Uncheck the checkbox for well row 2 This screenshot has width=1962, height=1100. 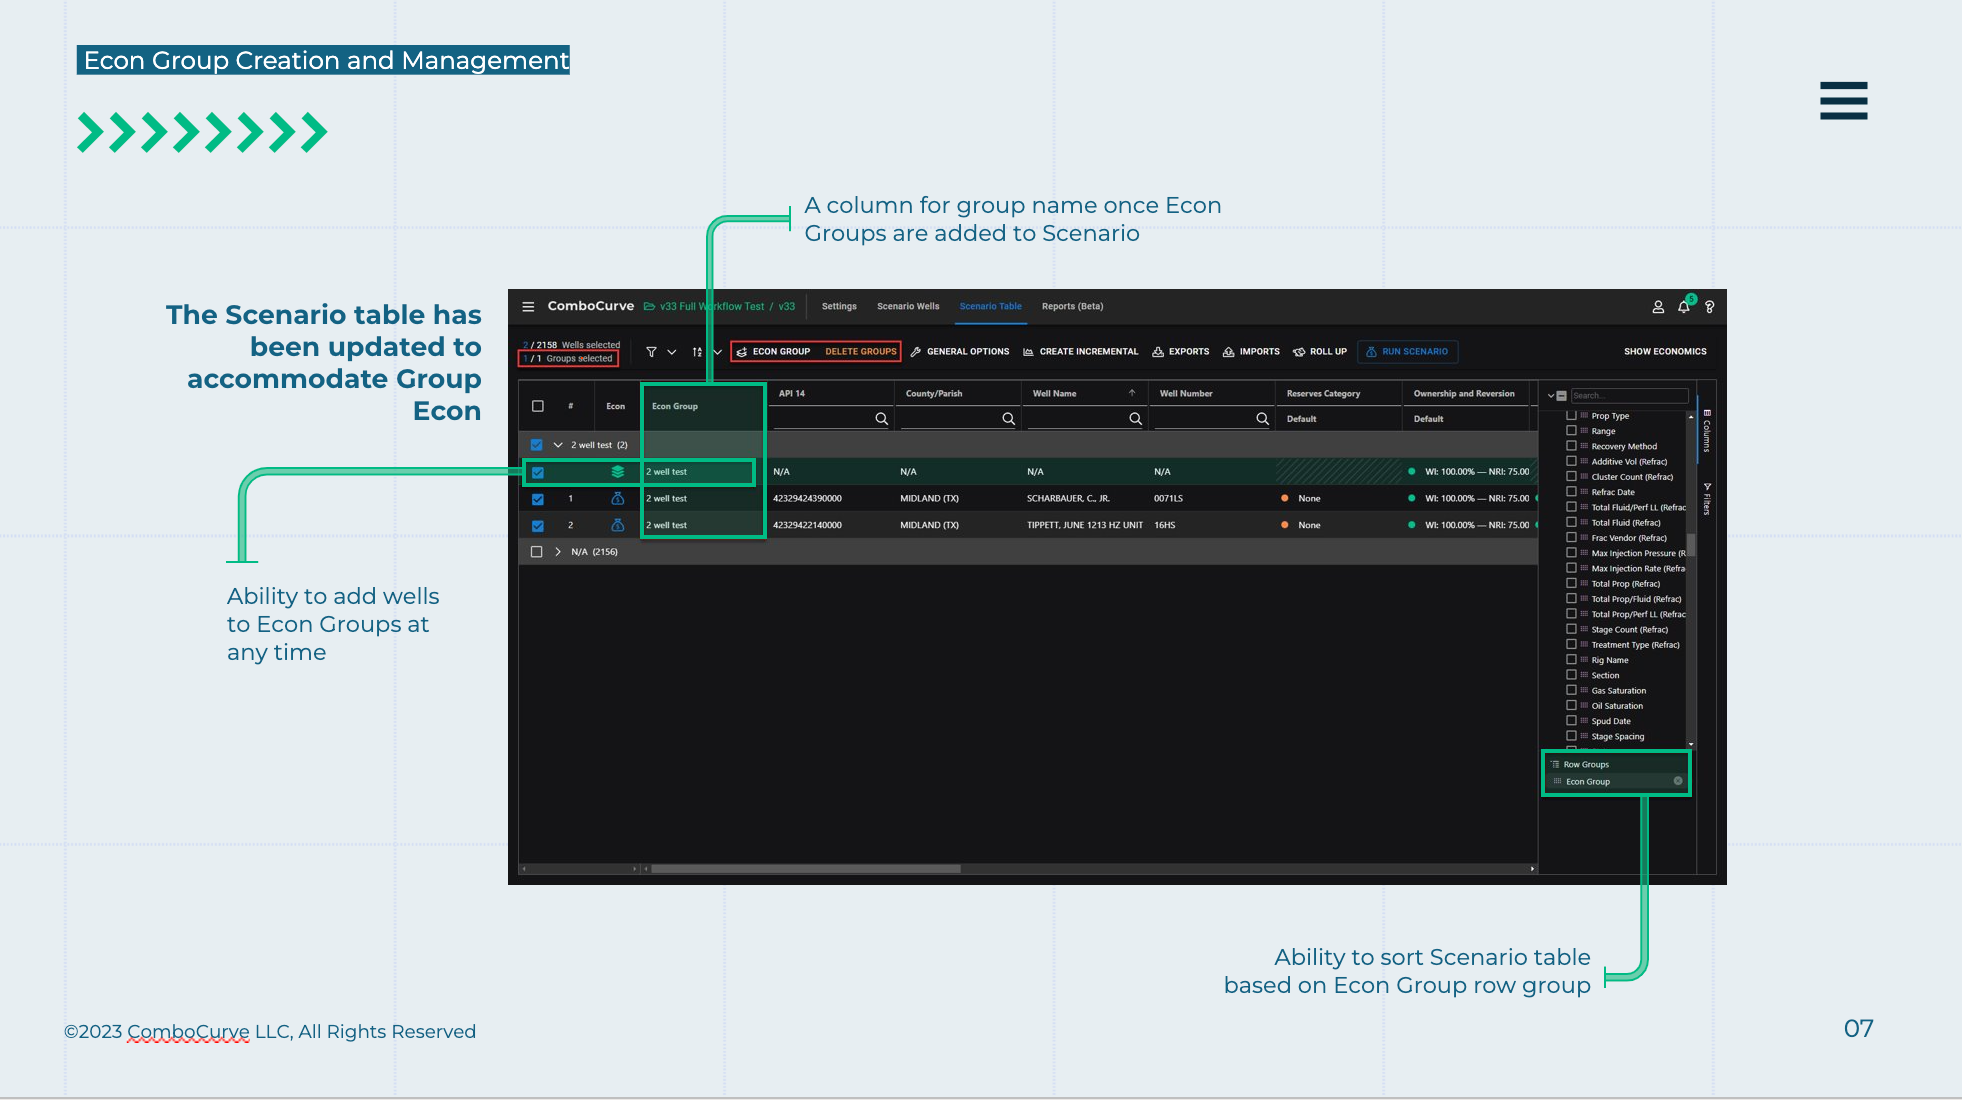coord(538,526)
